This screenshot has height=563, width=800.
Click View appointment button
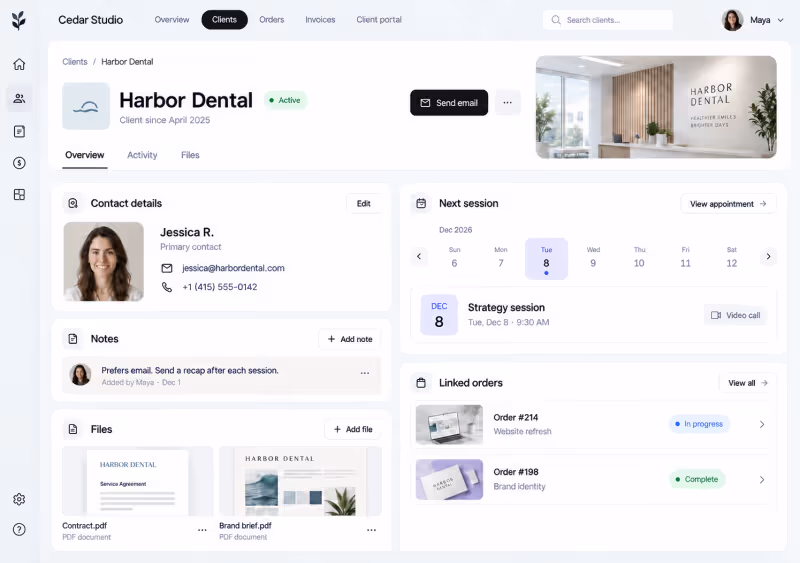coord(729,204)
